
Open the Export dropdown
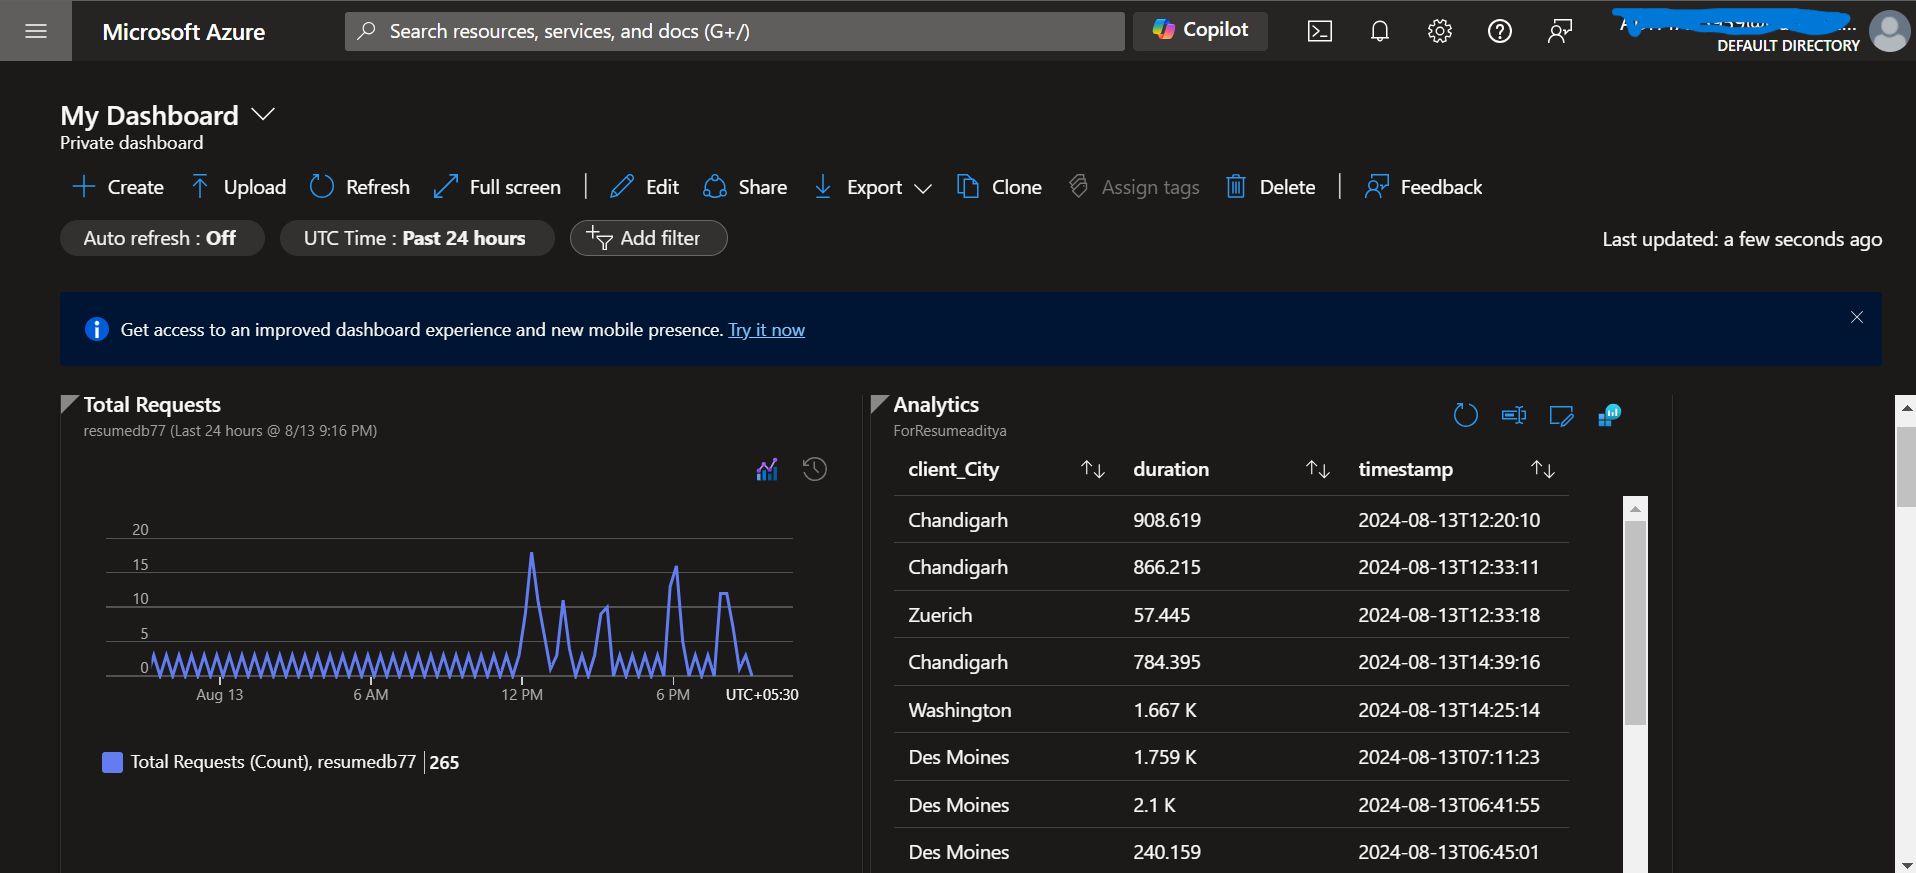coord(873,187)
